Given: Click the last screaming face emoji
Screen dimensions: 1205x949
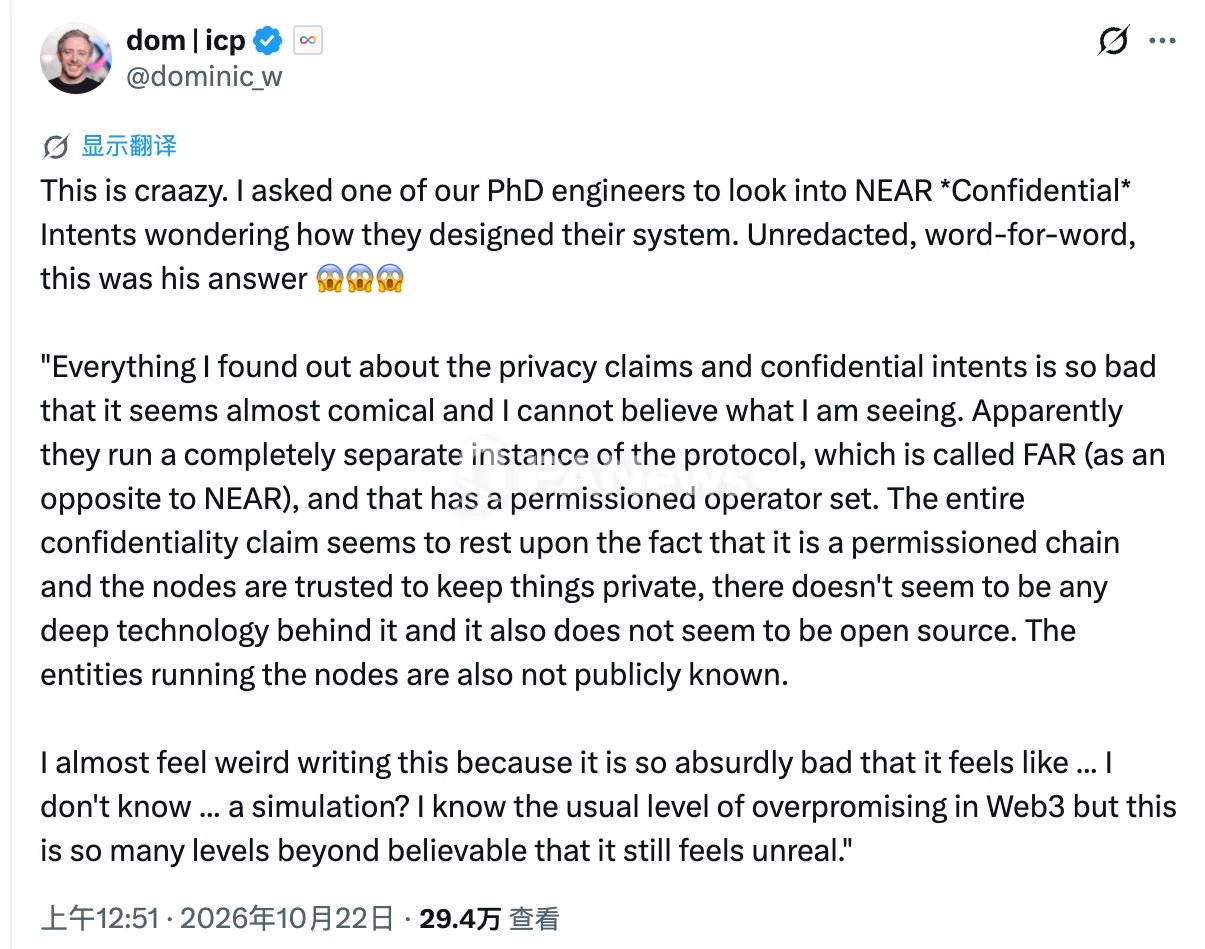Looking at the screenshot, I should (390, 278).
